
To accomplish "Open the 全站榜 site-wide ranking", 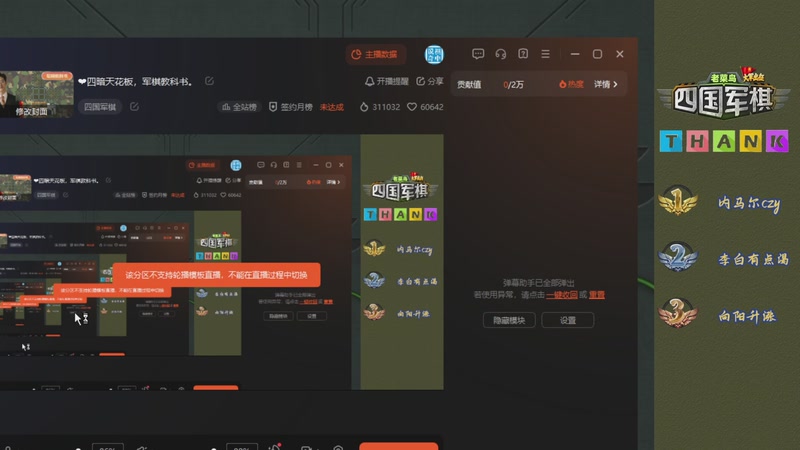I will tap(239, 107).
